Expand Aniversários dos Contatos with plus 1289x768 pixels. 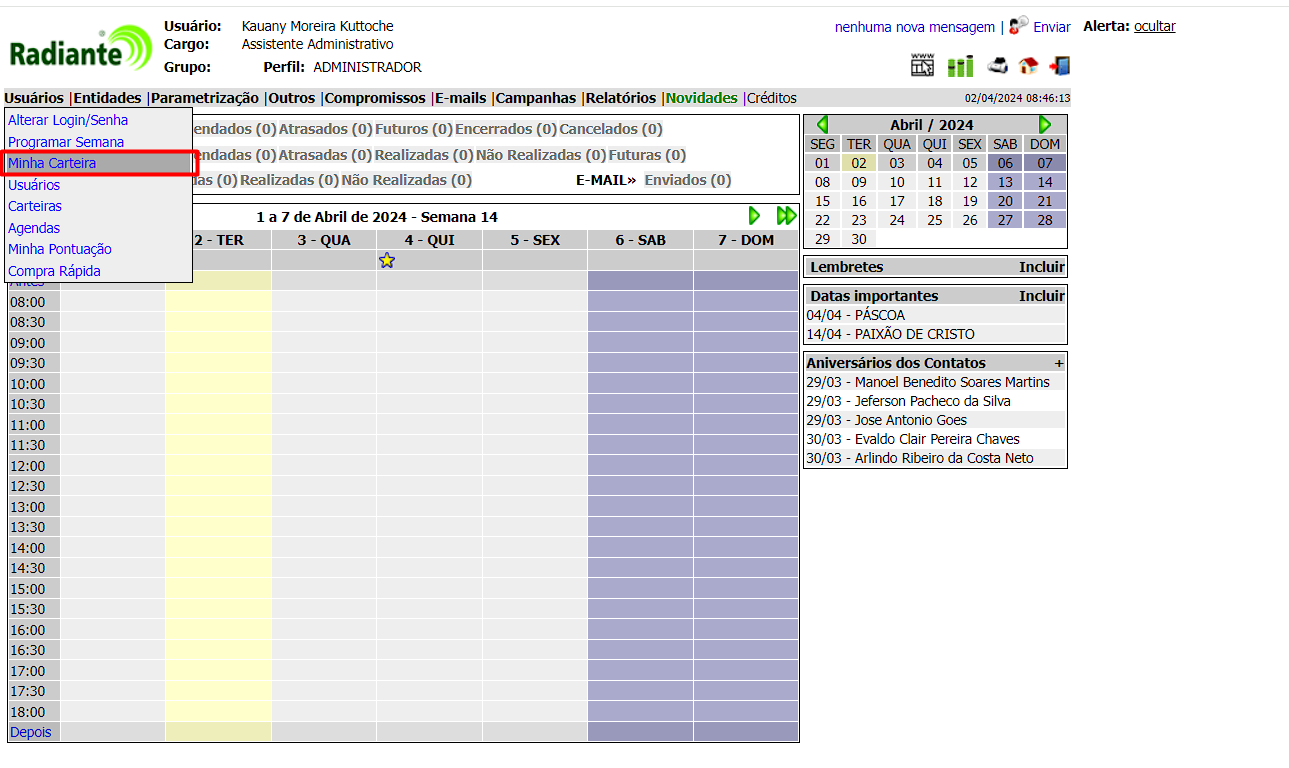tap(1059, 363)
